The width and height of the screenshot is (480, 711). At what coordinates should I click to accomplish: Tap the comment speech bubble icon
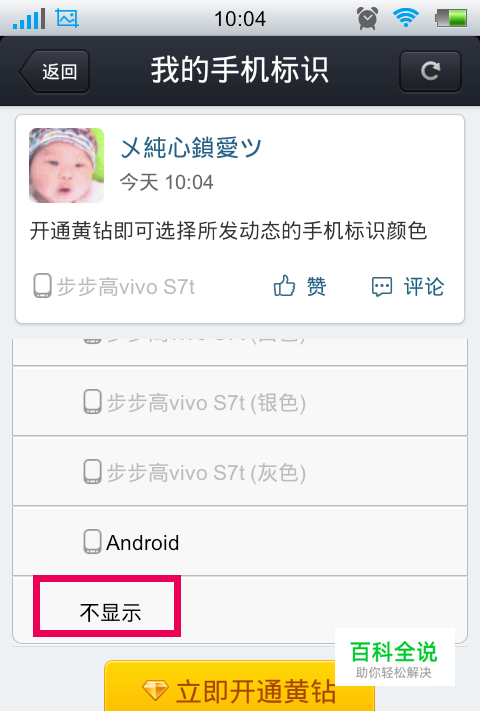[x=382, y=287]
